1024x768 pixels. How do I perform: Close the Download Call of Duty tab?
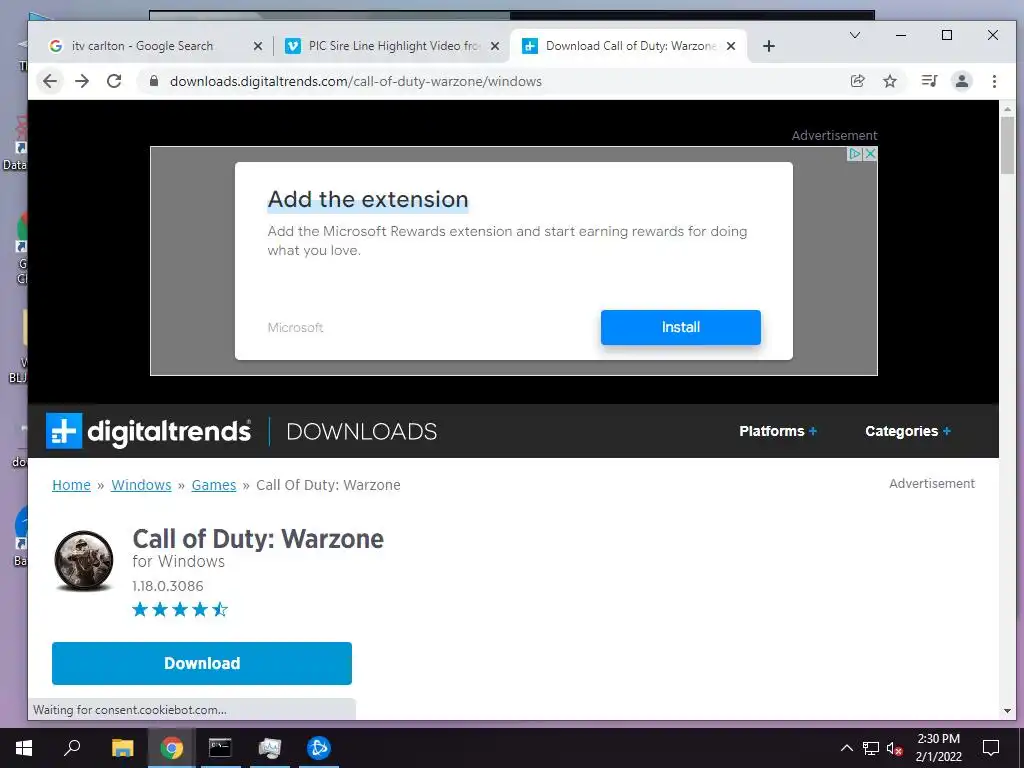[x=731, y=46]
